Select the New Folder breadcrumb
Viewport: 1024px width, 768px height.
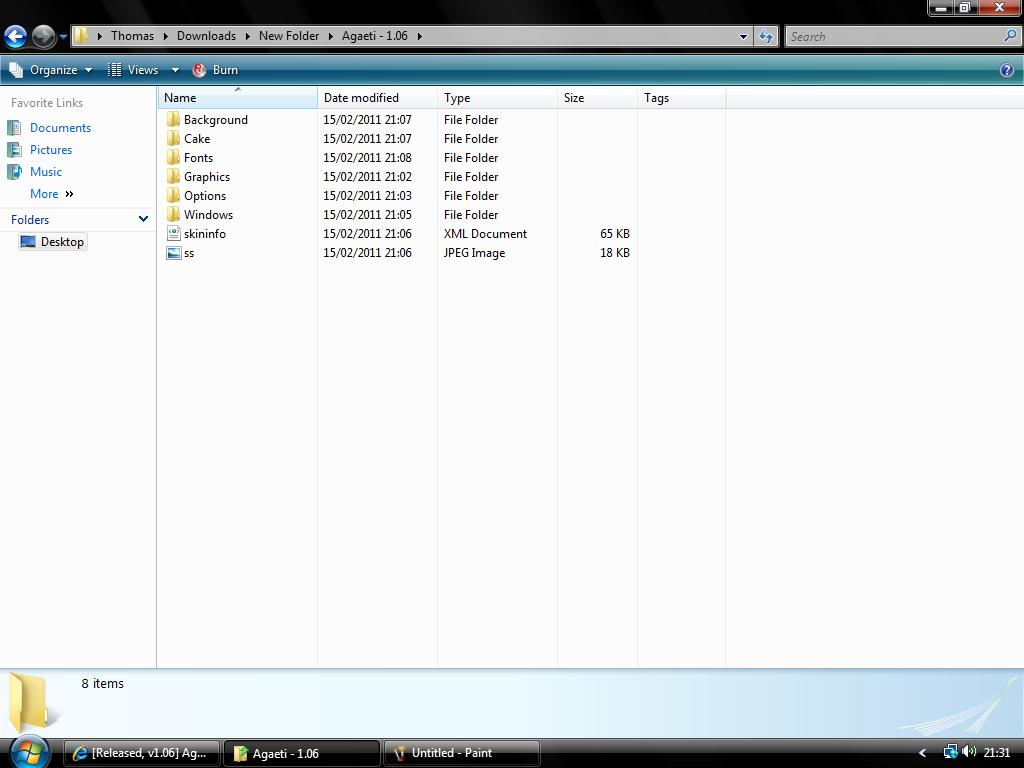click(289, 36)
